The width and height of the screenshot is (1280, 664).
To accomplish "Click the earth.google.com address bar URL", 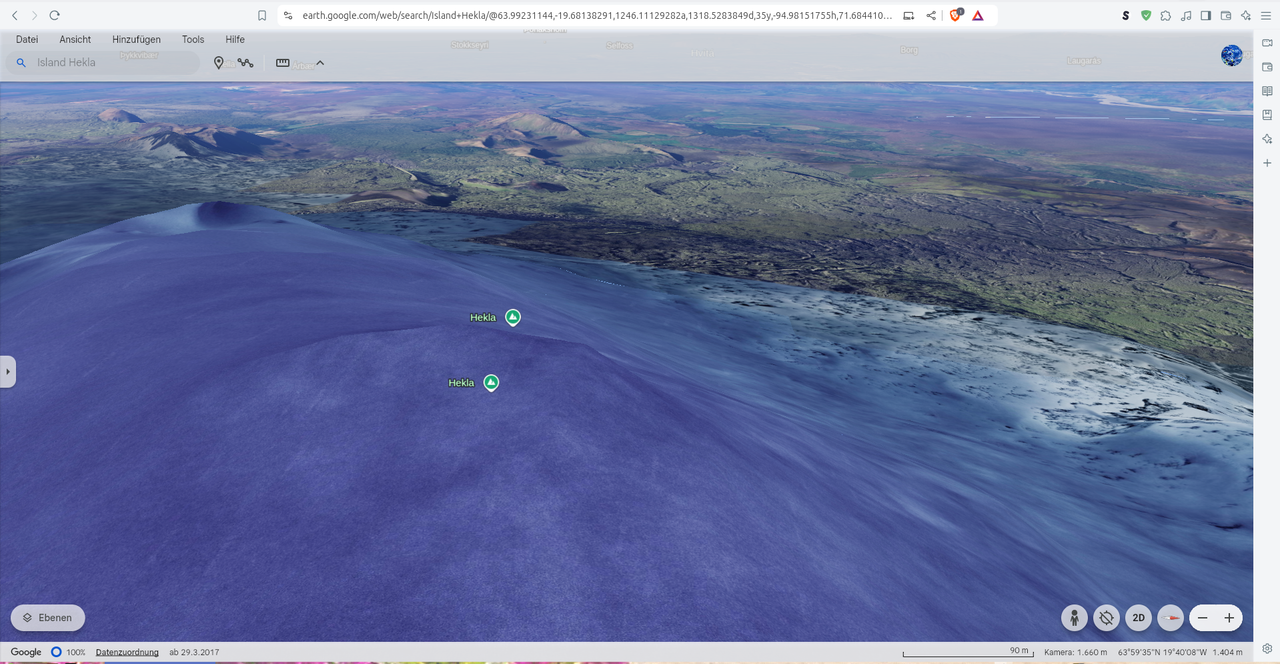I will [597, 15].
